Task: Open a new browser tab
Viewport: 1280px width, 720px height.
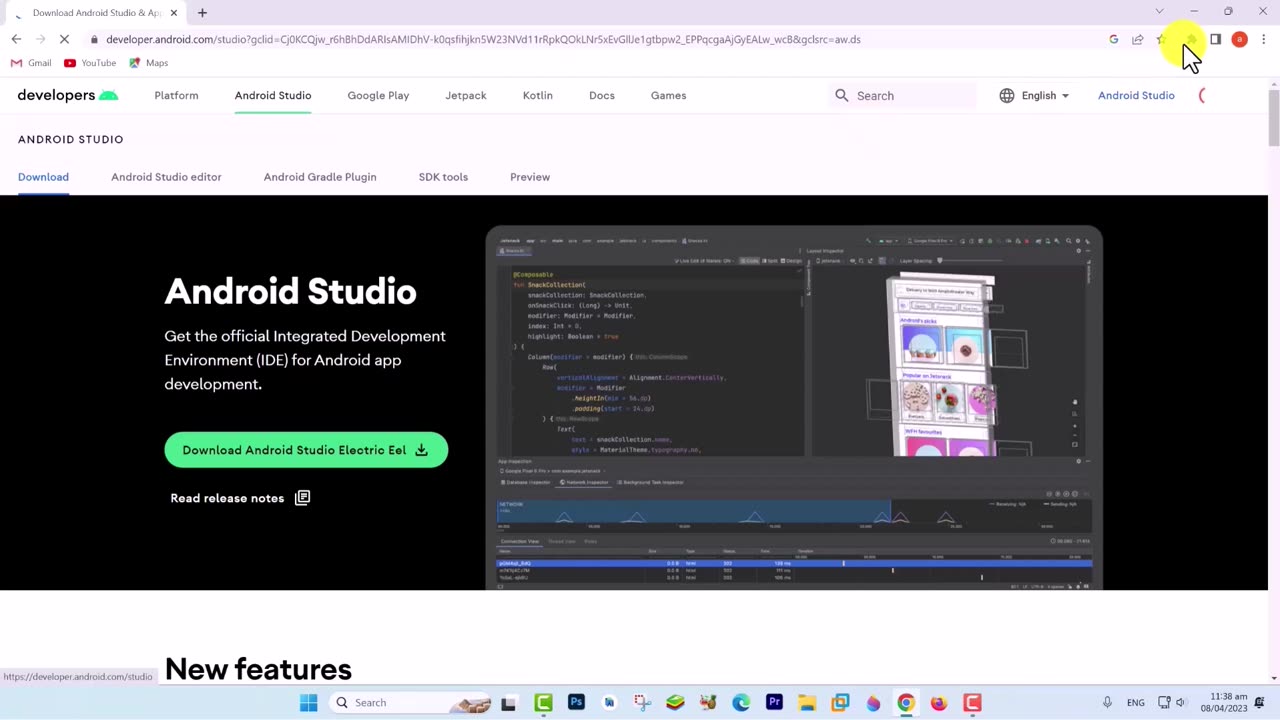Action: pos(202,12)
